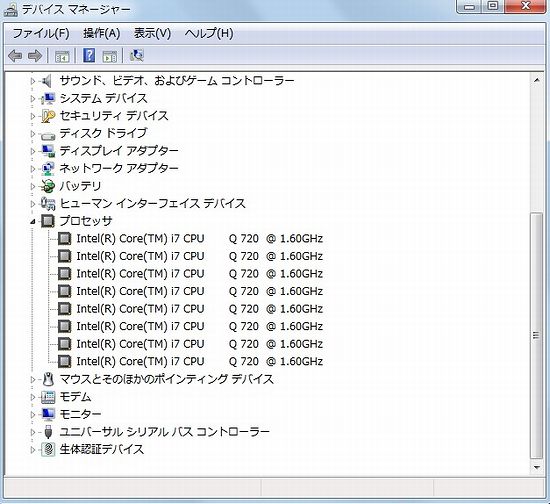Click the Forward arrow toolbar icon
Screen dimensions: 550x504
[35, 56]
